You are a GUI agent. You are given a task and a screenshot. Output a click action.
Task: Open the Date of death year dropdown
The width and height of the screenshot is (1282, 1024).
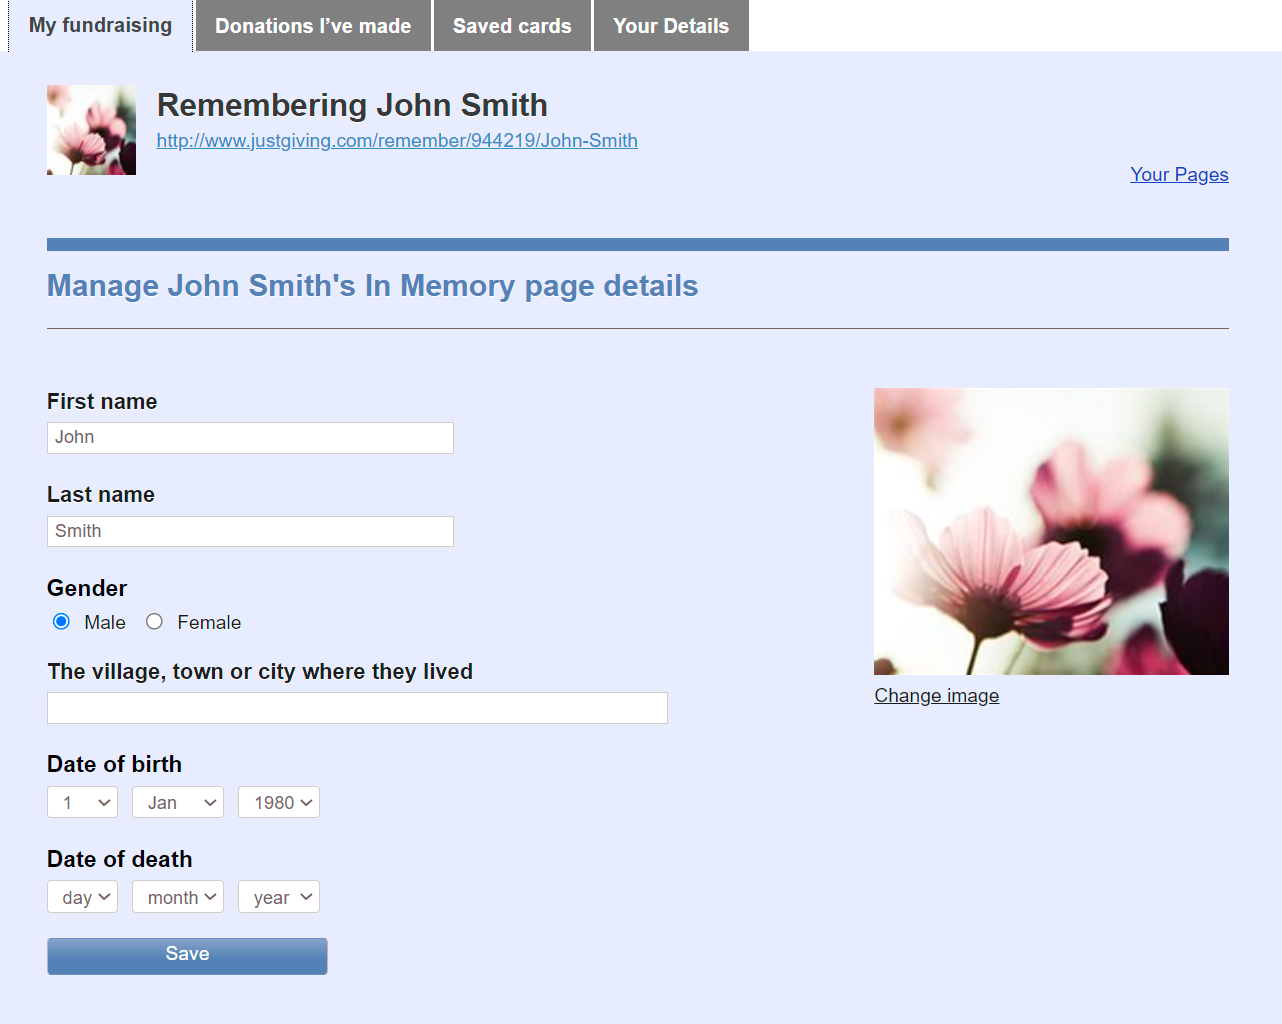(279, 897)
